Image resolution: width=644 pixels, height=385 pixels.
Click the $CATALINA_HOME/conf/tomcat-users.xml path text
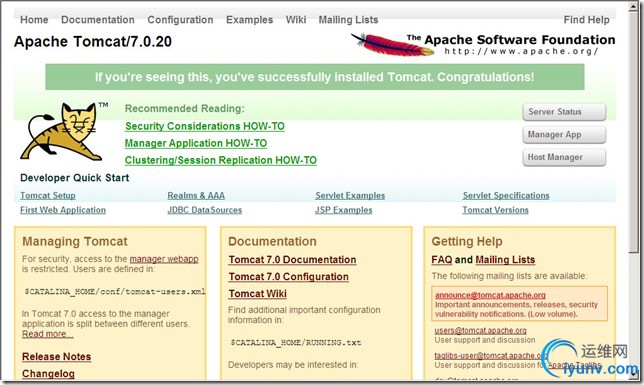[x=115, y=291]
